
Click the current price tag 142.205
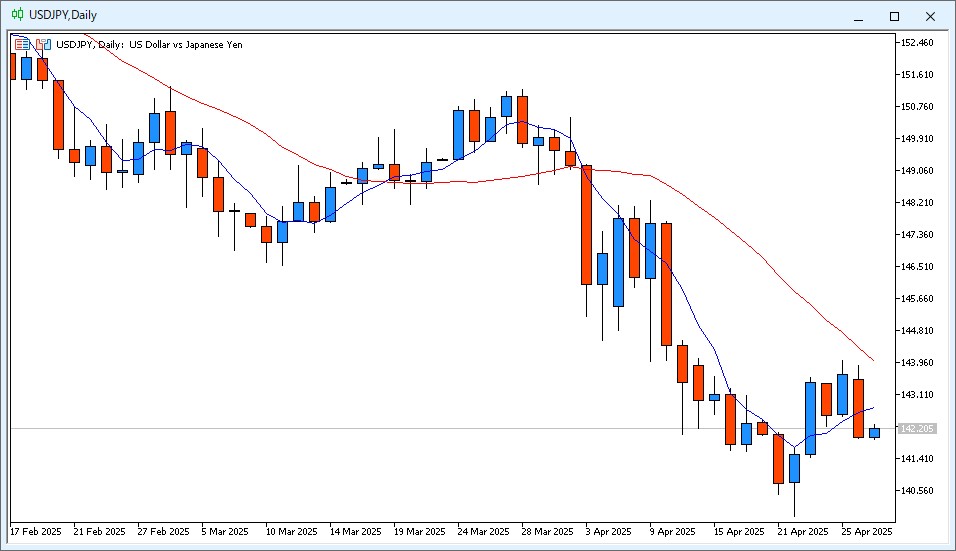(x=917, y=428)
